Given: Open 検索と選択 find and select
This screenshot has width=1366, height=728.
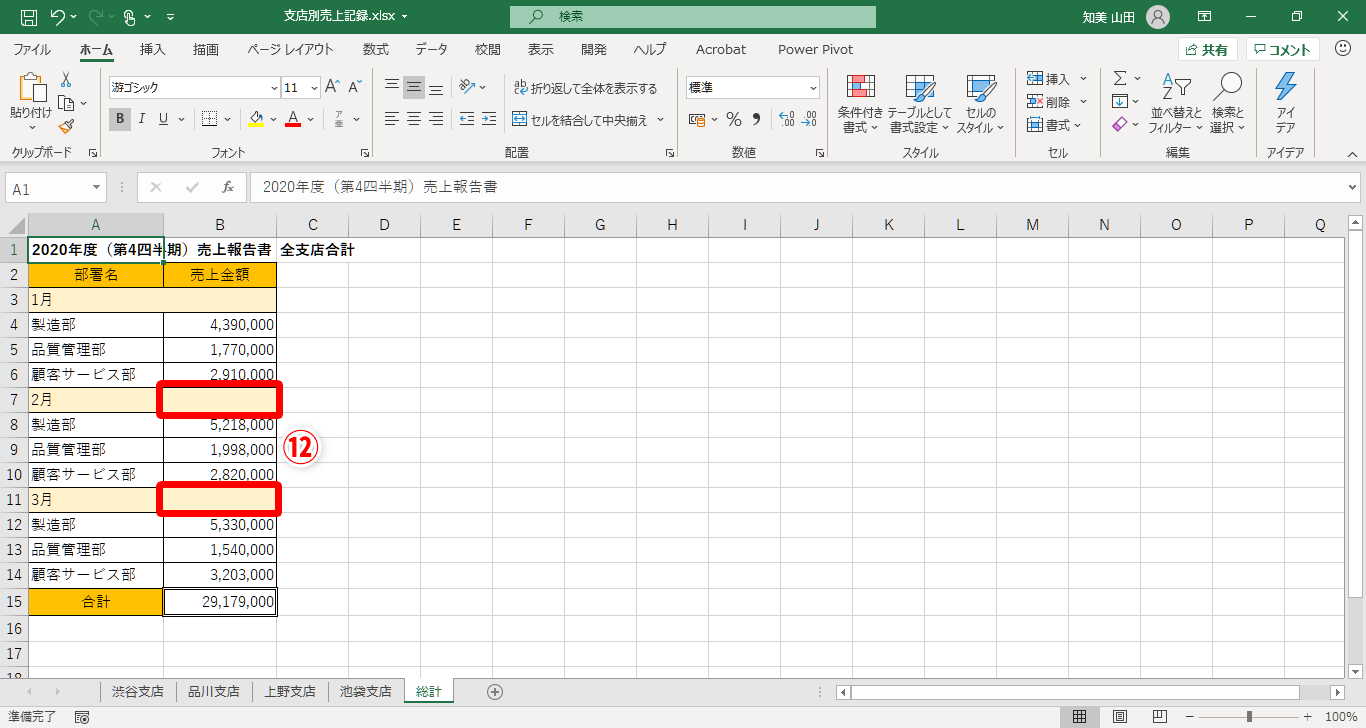Looking at the screenshot, I should click(x=1227, y=104).
